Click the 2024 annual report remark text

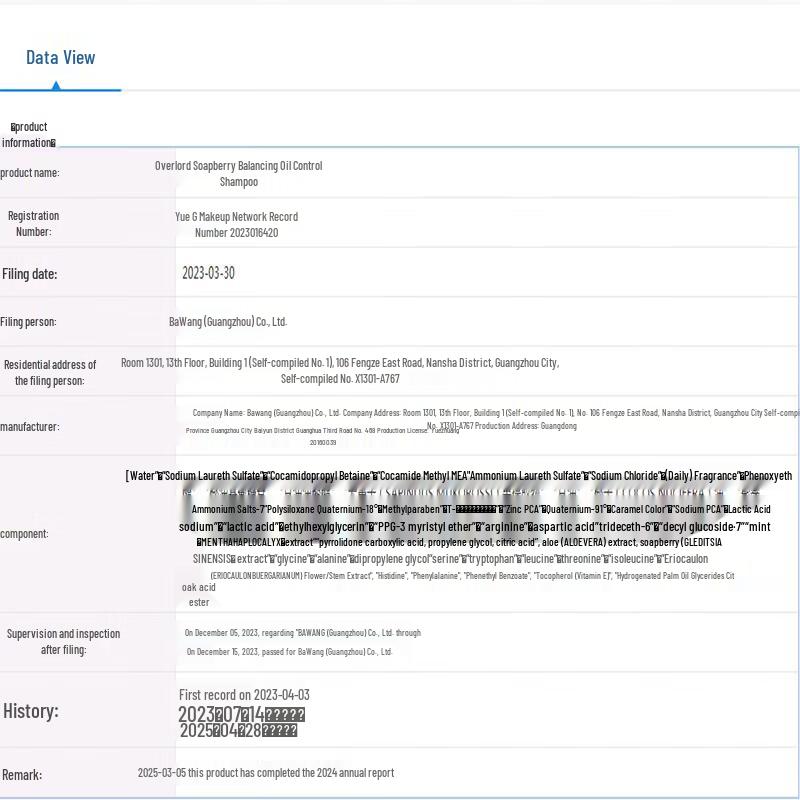(x=266, y=773)
